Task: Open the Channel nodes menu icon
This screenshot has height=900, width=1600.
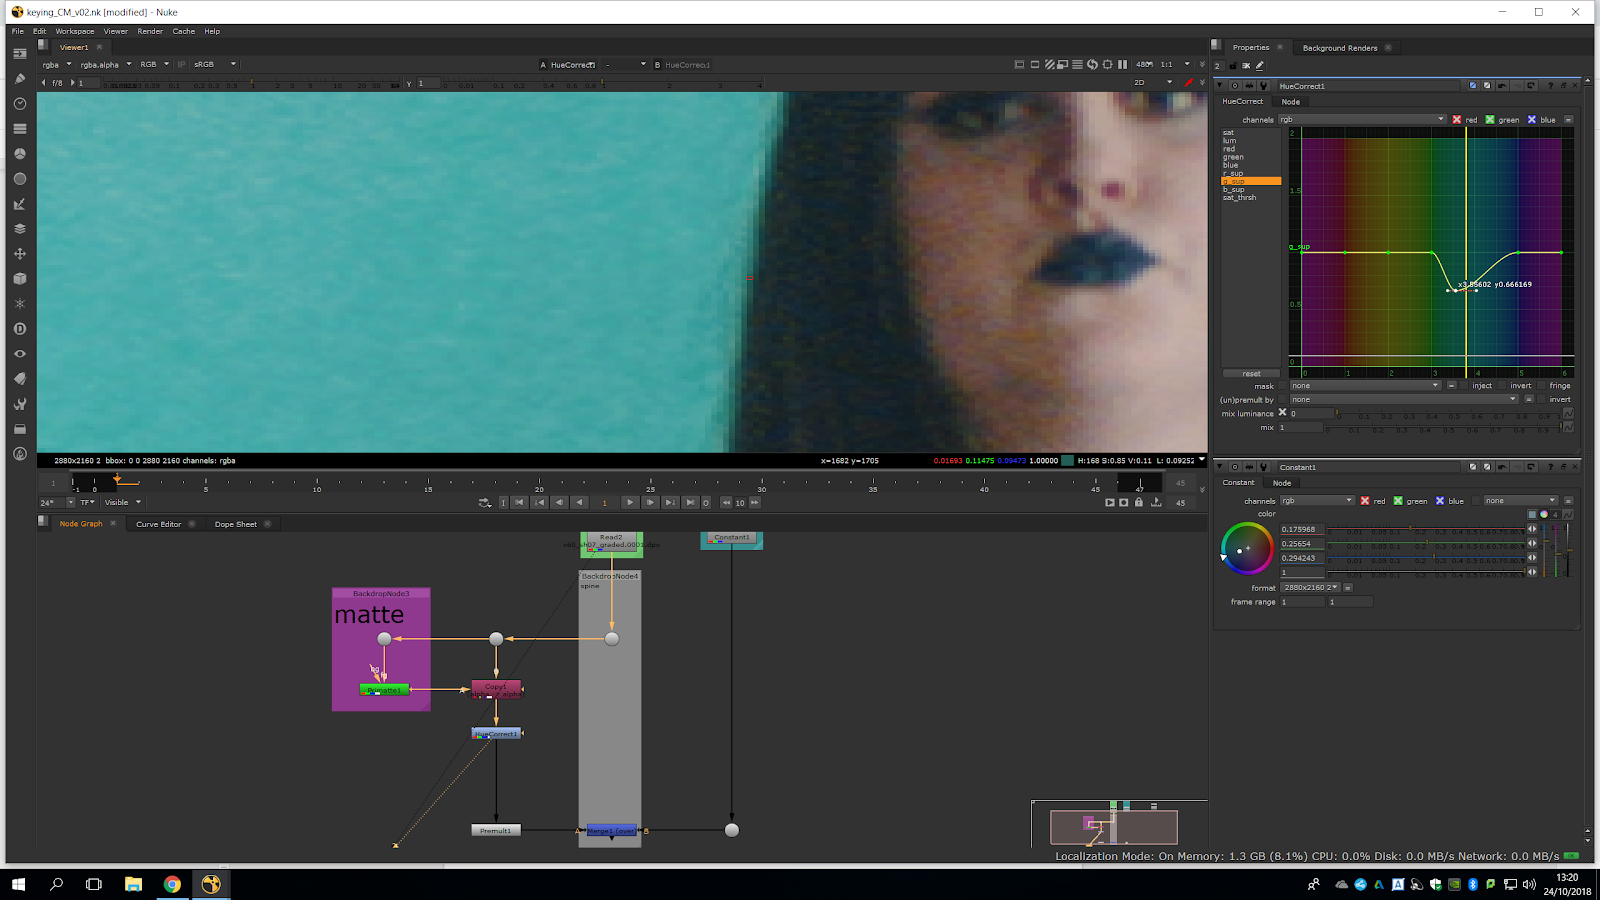Action: click(x=20, y=129)
